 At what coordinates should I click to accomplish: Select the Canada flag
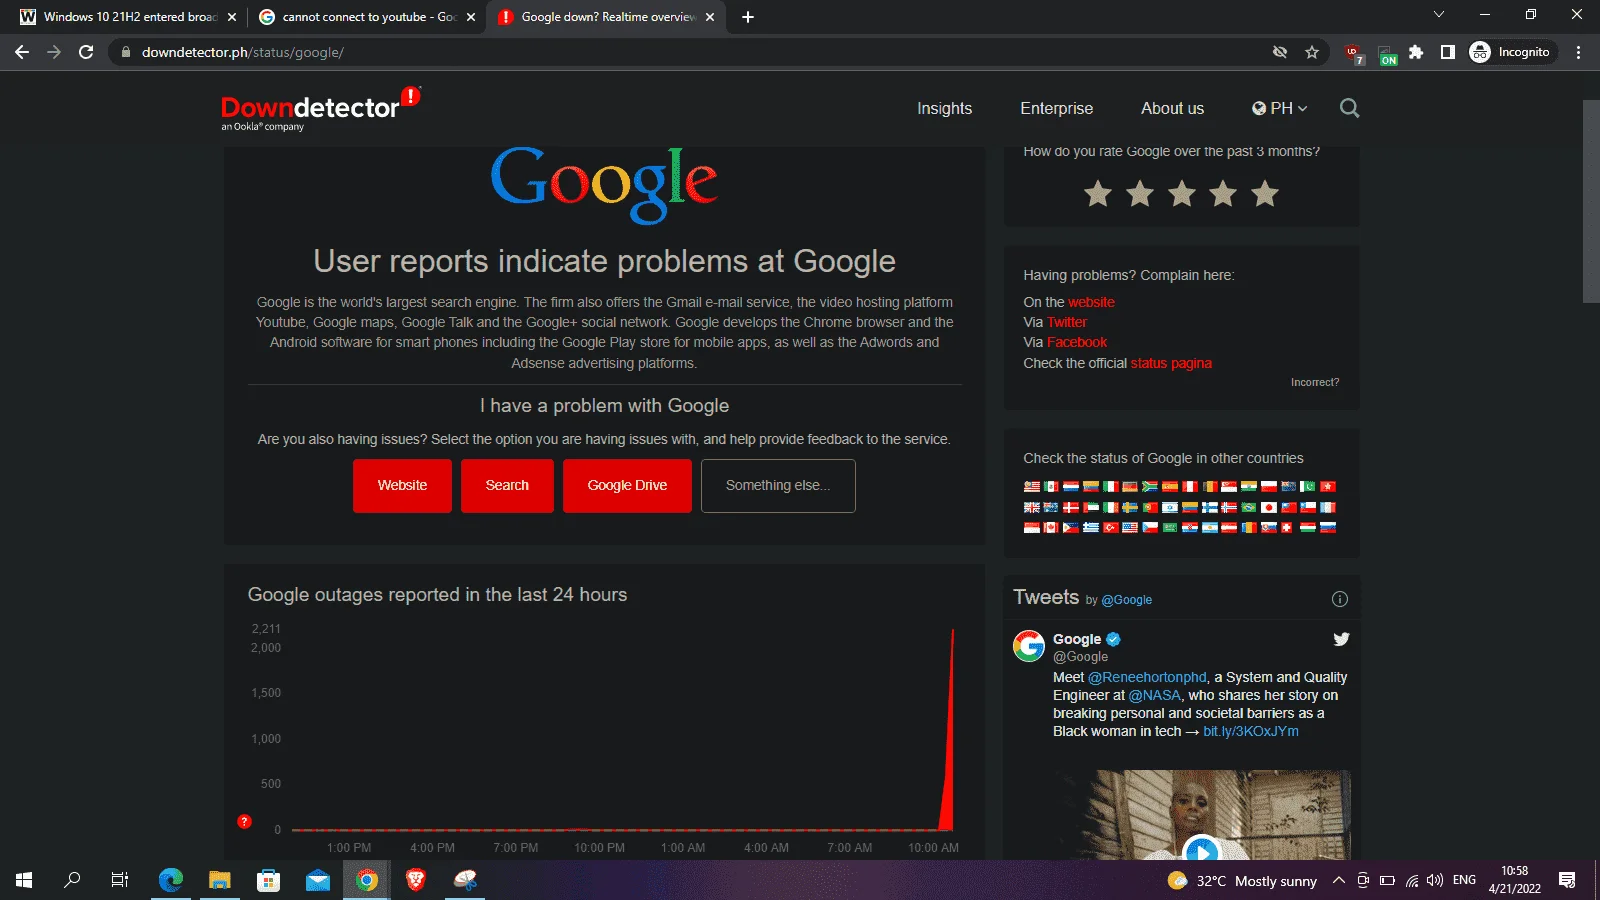pos(1051,527)
